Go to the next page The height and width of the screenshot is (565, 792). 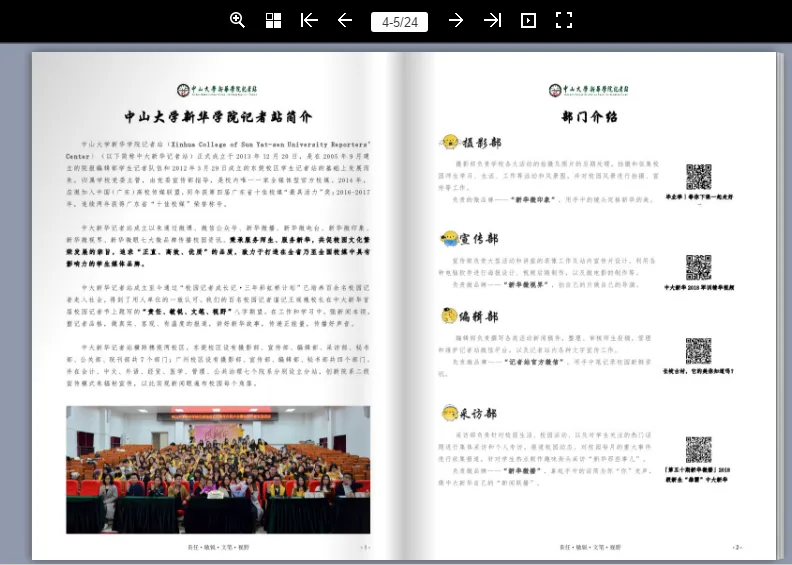pyautogui.click(x=456, y=20)
